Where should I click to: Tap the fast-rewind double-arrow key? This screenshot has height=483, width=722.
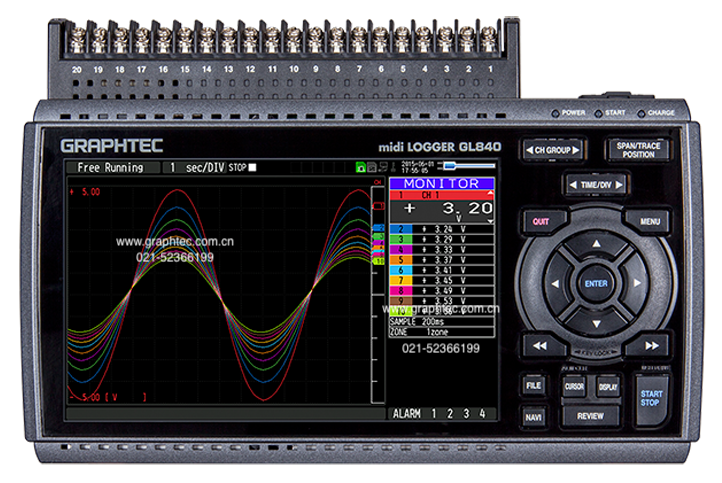540,345
